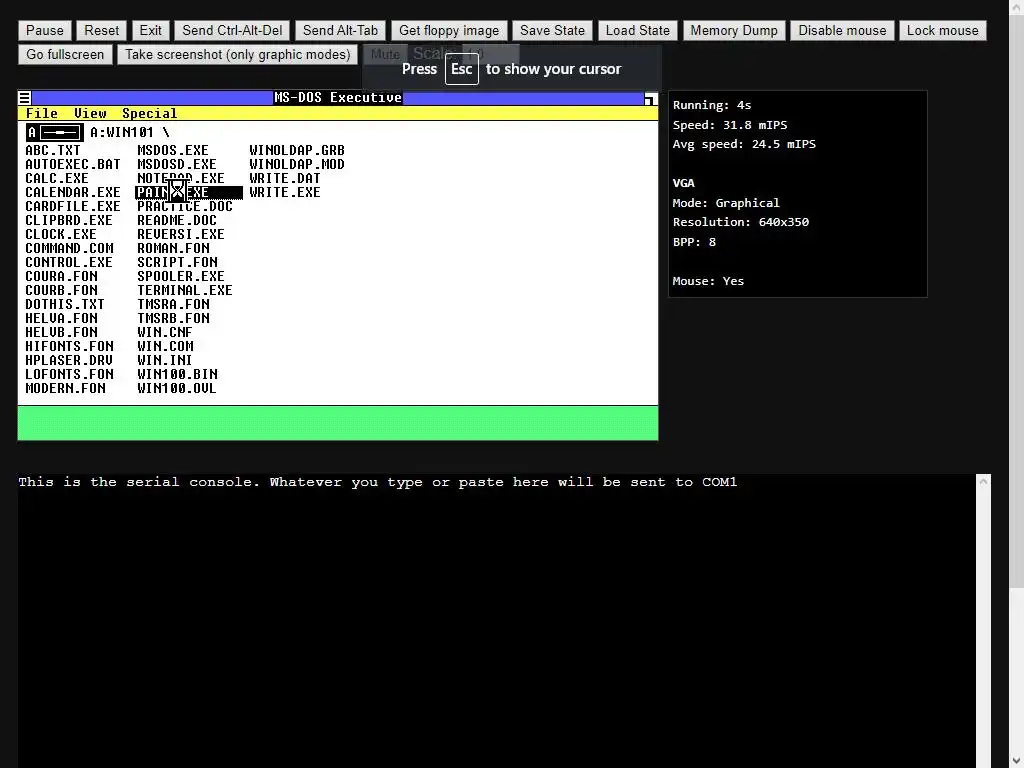
Task: Click Get floppy image button
Action: [x=449, y=31]
